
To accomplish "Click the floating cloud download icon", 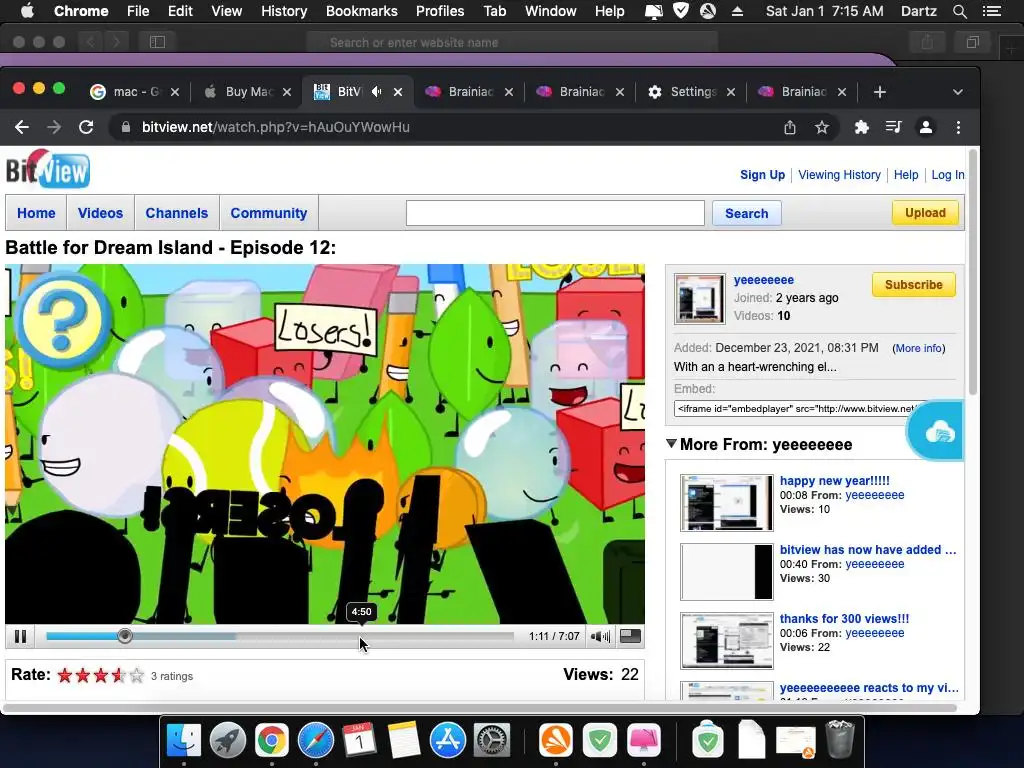I will click(938, 432).
